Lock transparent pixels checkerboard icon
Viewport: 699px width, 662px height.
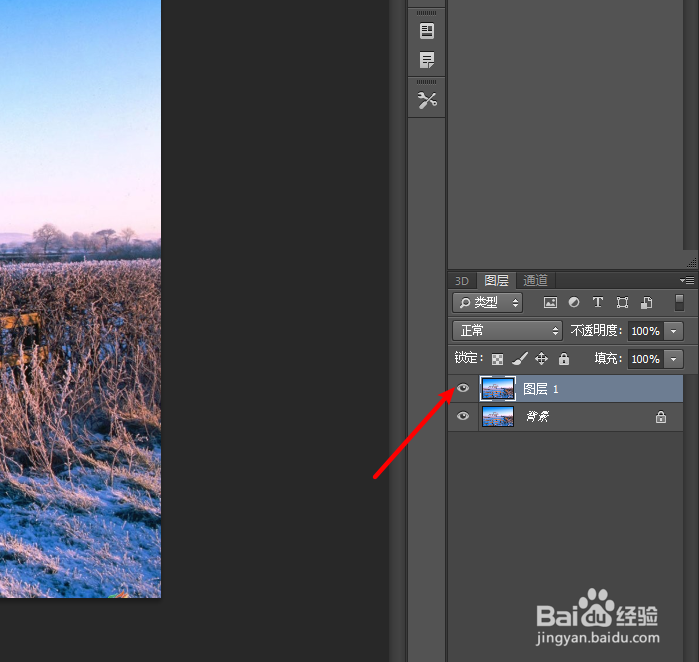(497, 359)
